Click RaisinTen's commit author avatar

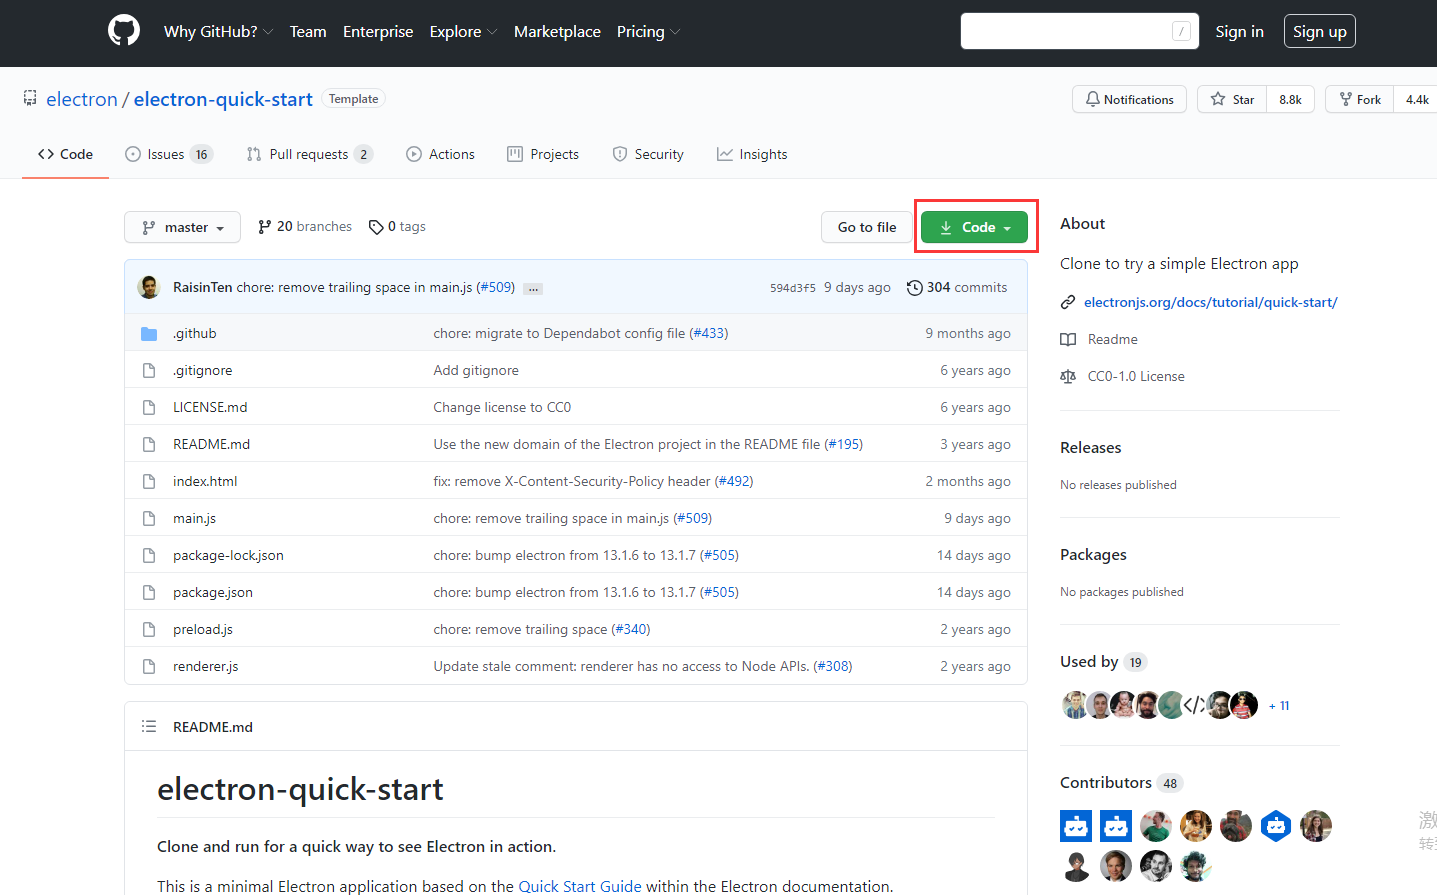pyautogui.click(x=149, y=287)
